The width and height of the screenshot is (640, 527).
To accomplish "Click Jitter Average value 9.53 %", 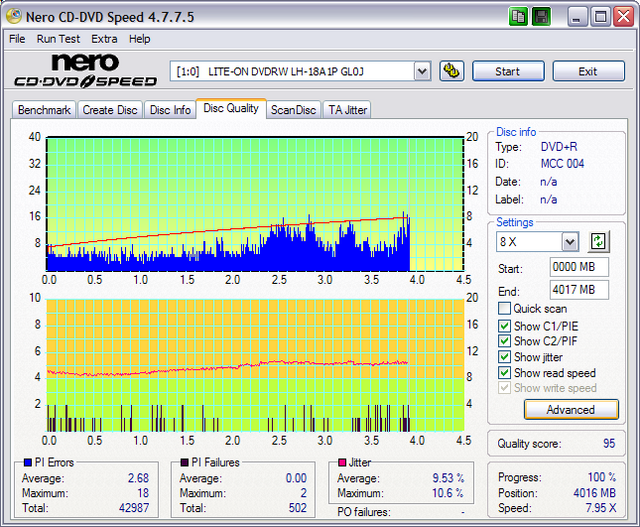I will [448, 478].
